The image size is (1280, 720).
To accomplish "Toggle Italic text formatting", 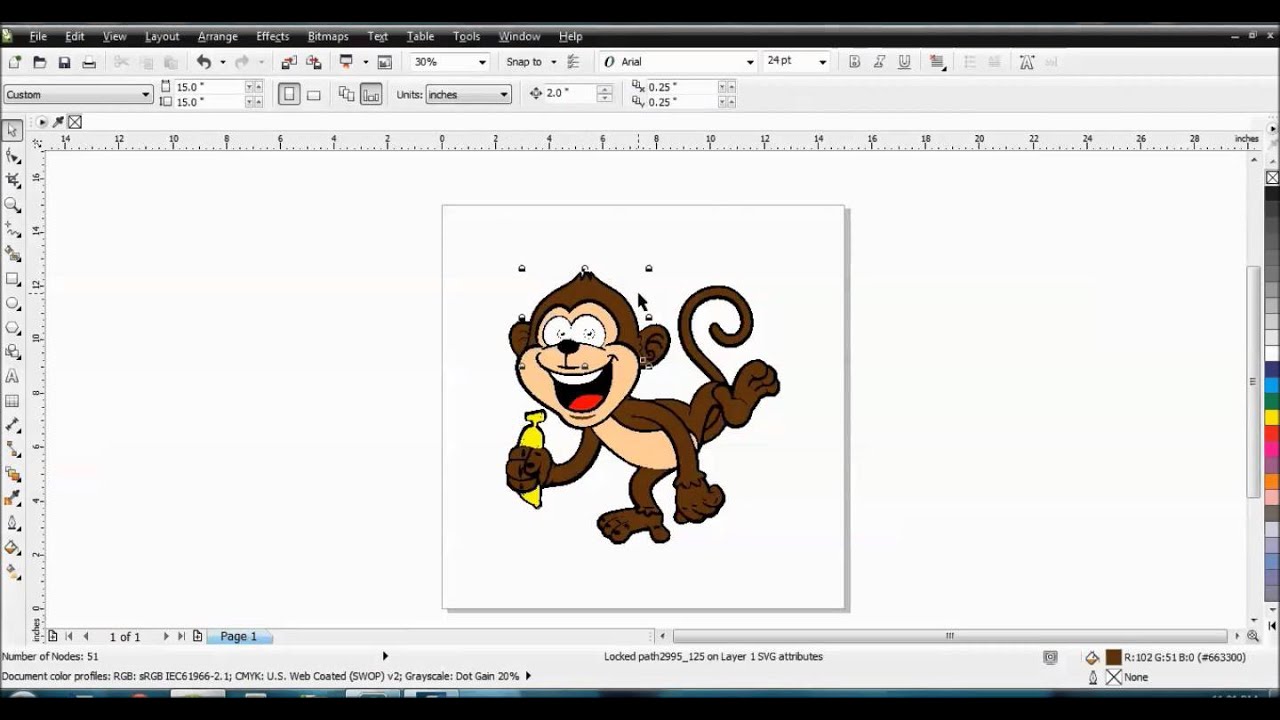I will click(879, 62).
